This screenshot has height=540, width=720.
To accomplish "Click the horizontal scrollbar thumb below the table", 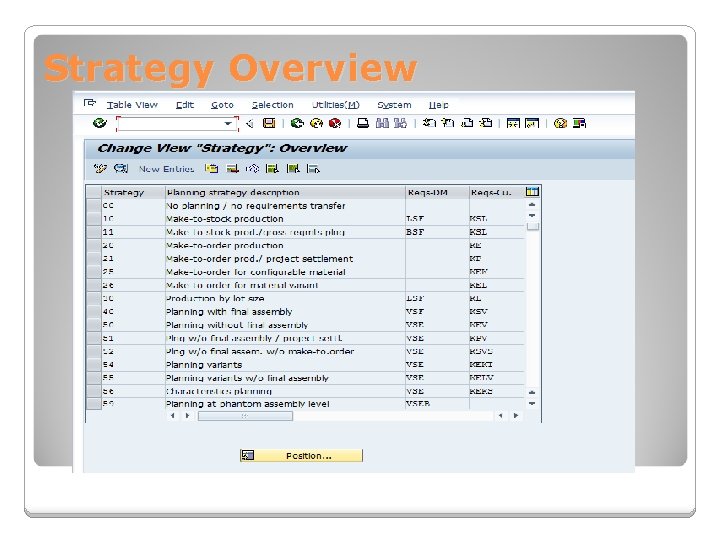I will point(245,416).
